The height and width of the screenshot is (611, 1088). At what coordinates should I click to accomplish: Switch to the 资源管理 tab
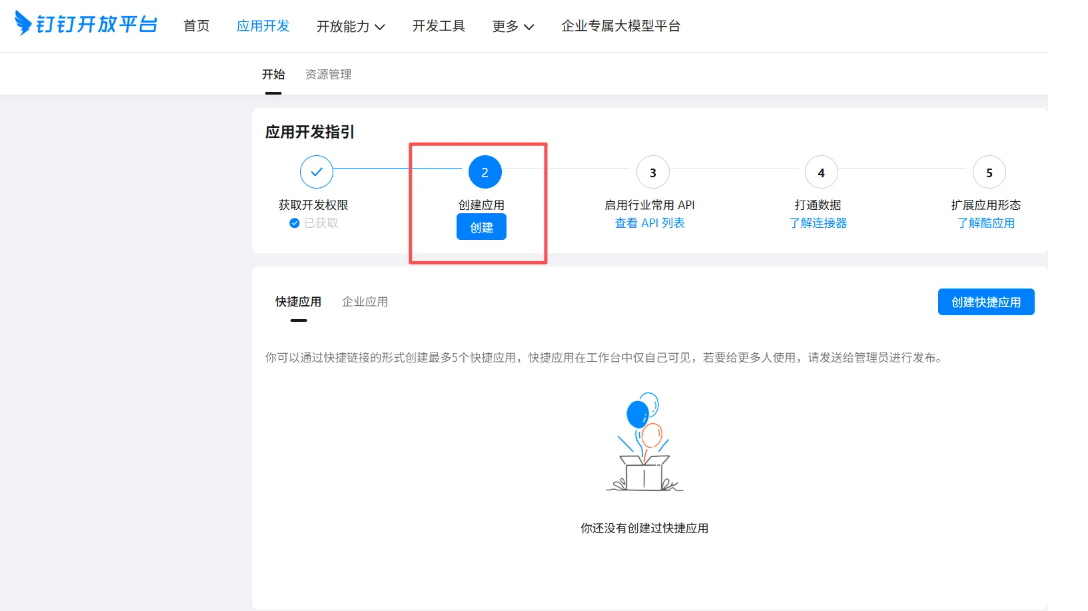328,75
